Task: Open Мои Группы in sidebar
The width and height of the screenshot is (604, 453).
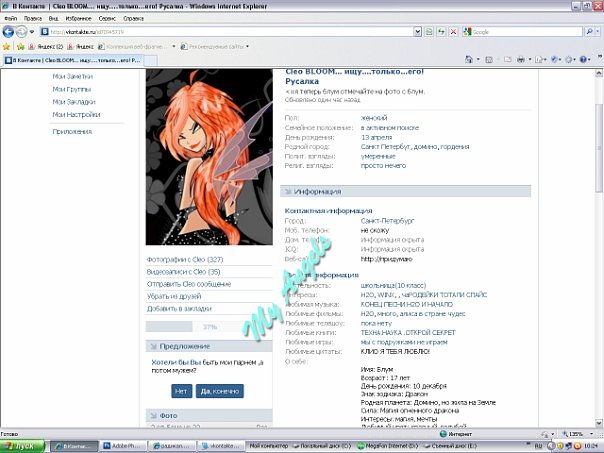Action: pyautogui.click(x=72, y=89)
